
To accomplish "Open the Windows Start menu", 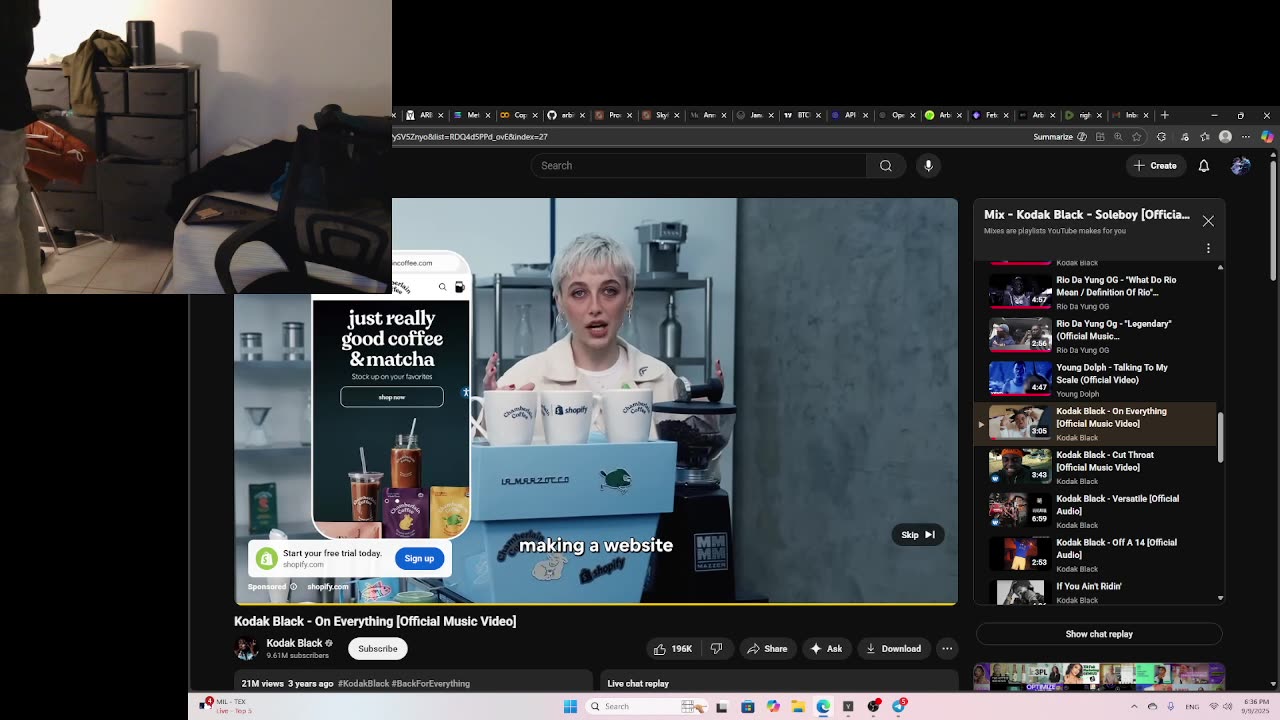I will [570, 706].
